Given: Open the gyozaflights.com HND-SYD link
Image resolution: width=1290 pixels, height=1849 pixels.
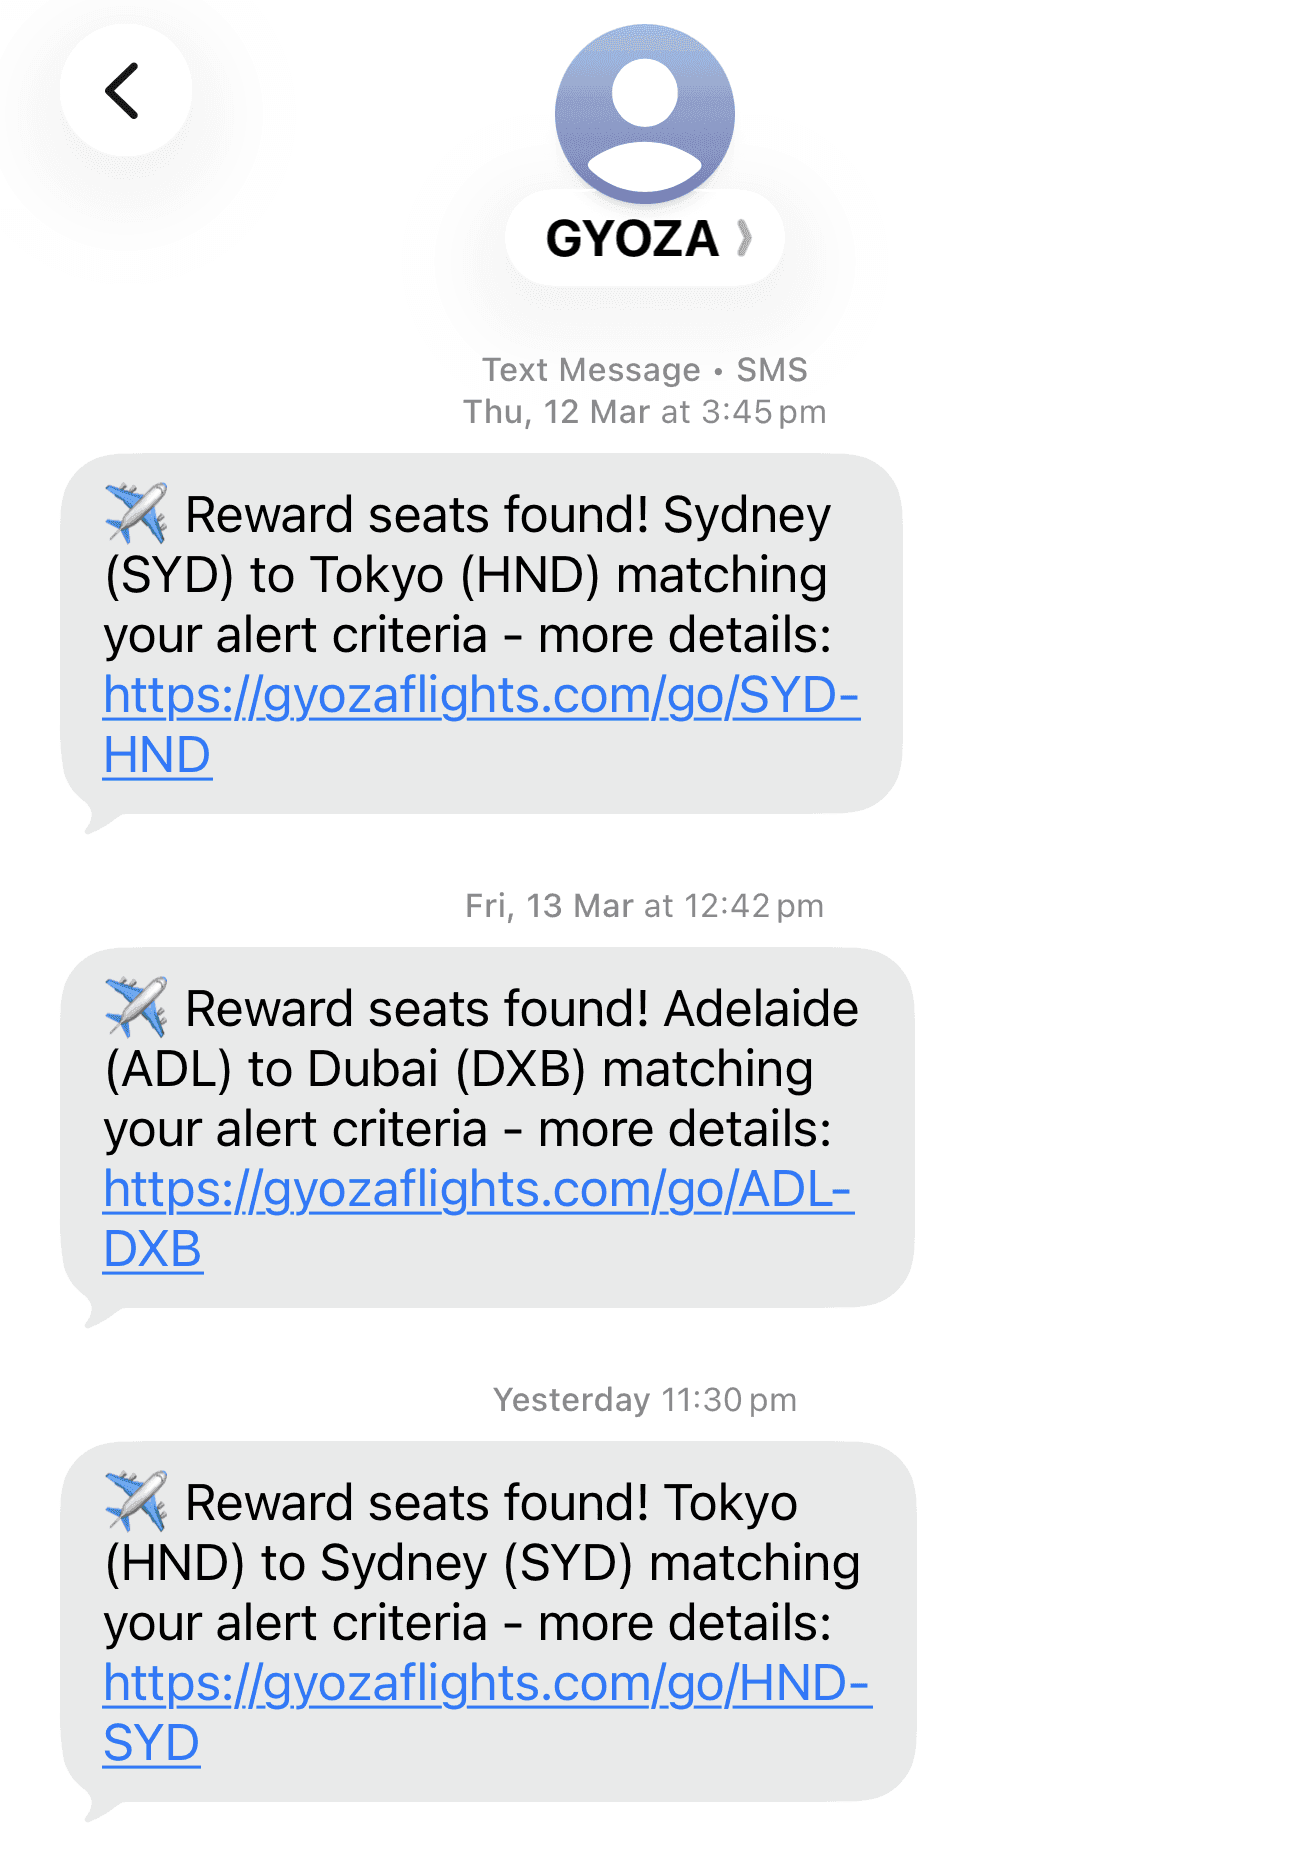Looking at the screenshot, I should tap(486, 1684).
